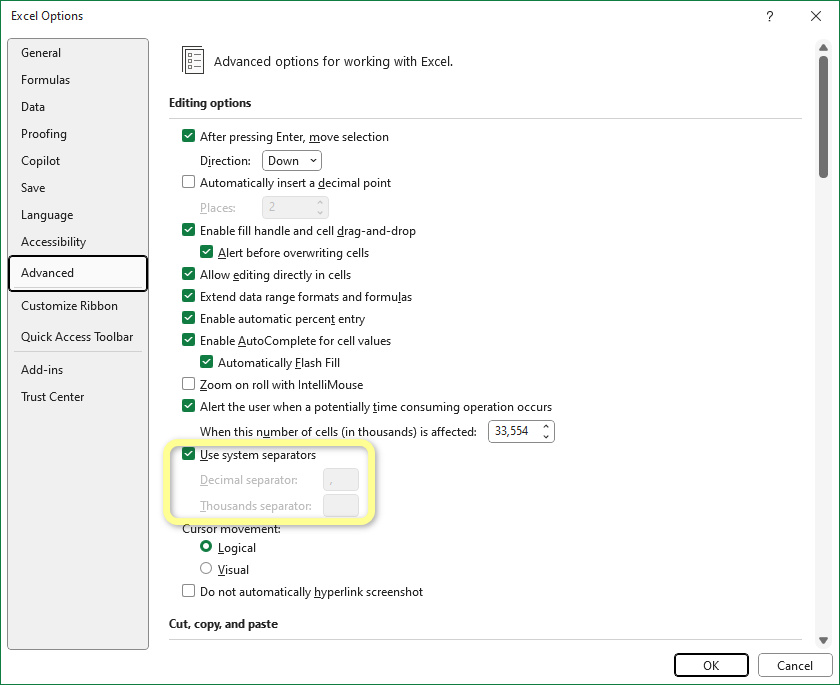Decrease the cells in thousands value
The height and width of the screenshot is (685, 840).
545,436
